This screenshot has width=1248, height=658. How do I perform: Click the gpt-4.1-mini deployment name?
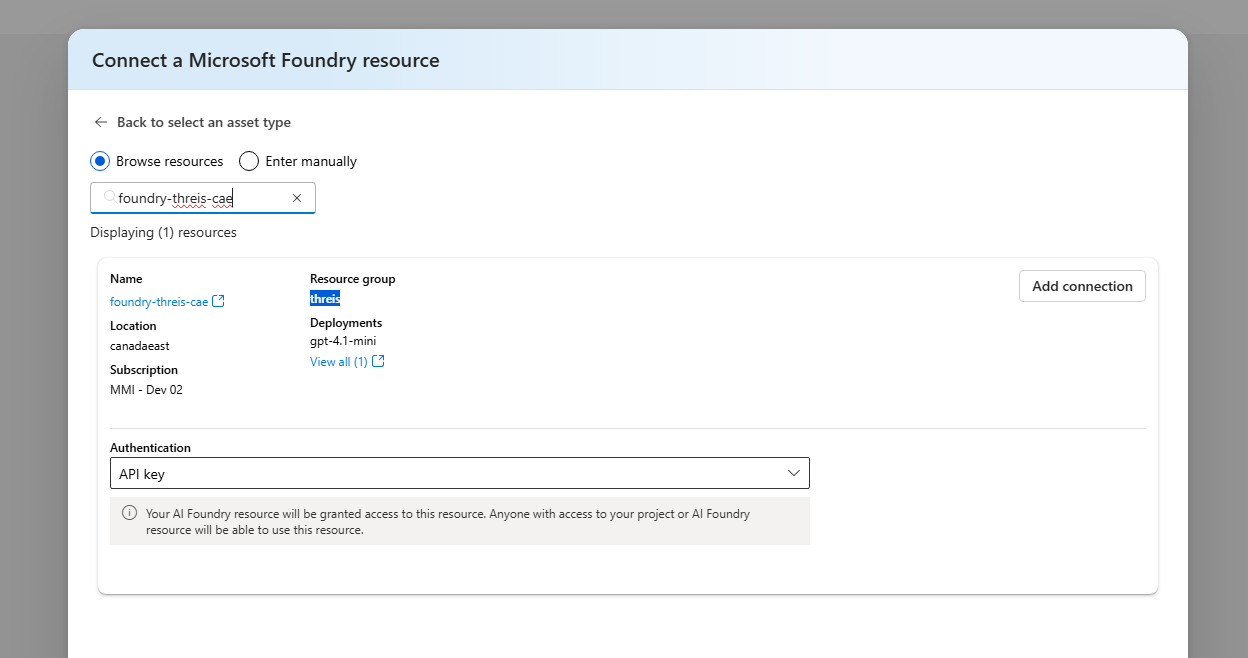[343, 341]
